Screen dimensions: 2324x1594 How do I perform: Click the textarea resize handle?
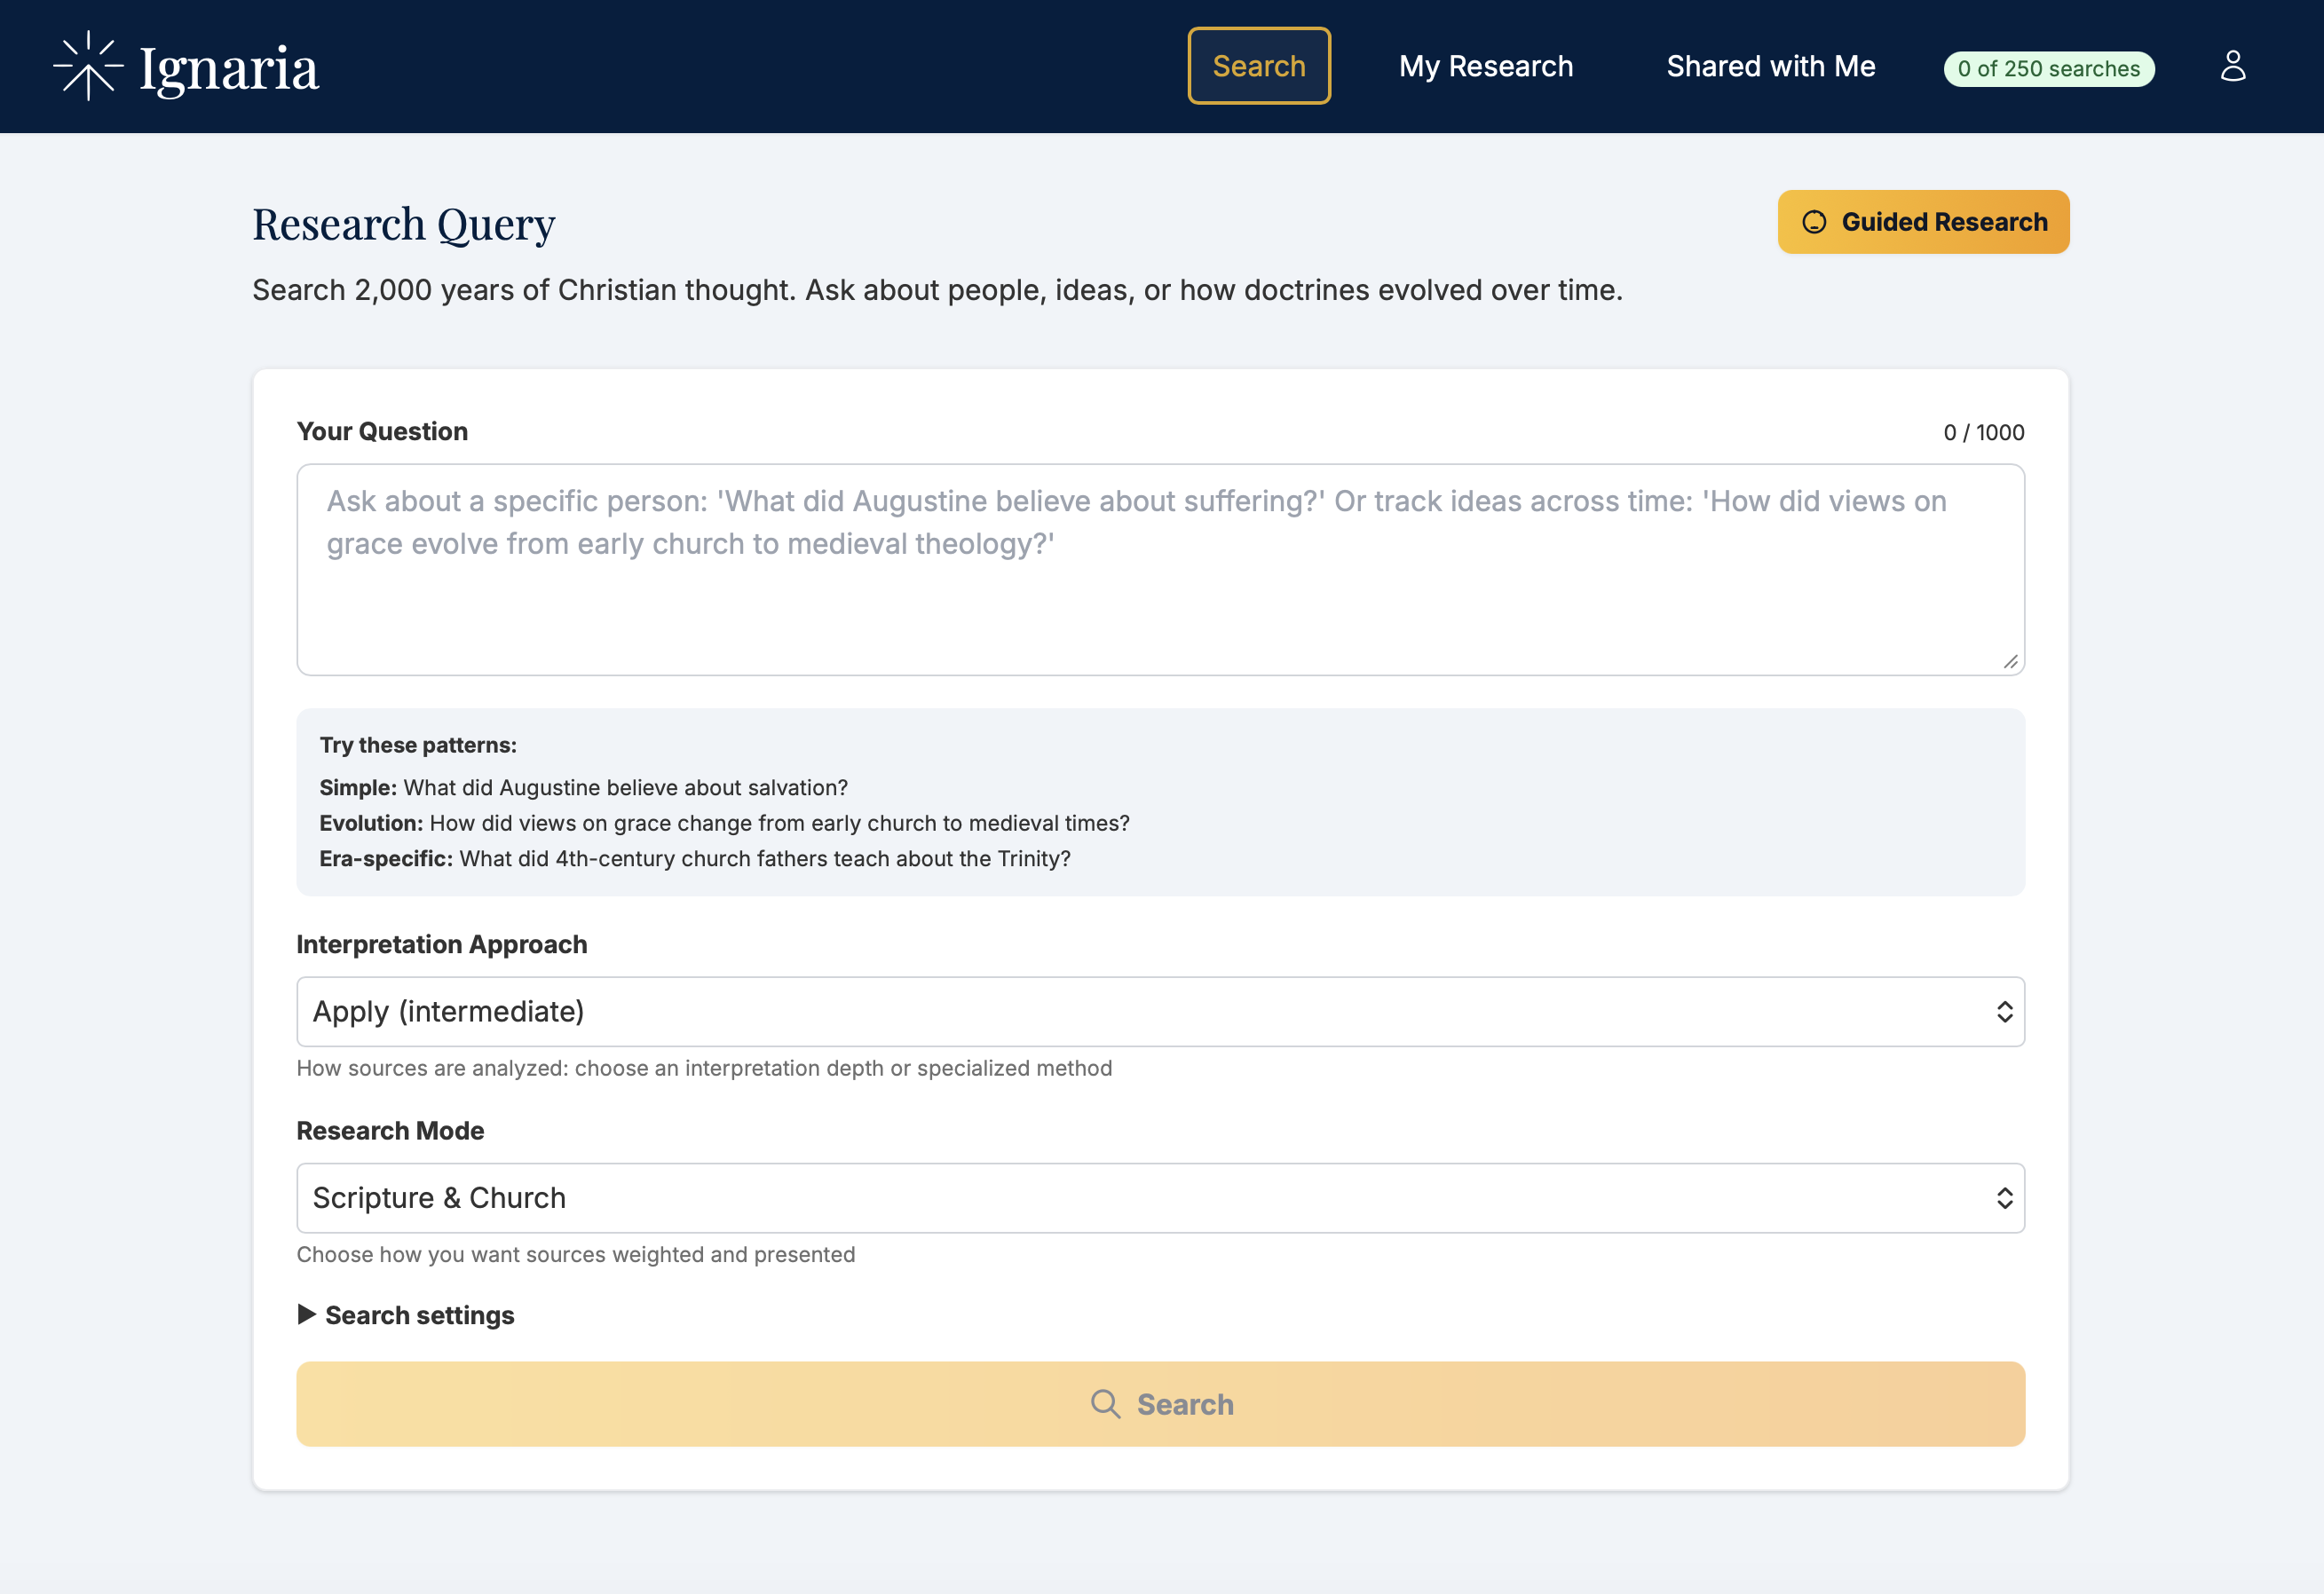(2011, 660)
